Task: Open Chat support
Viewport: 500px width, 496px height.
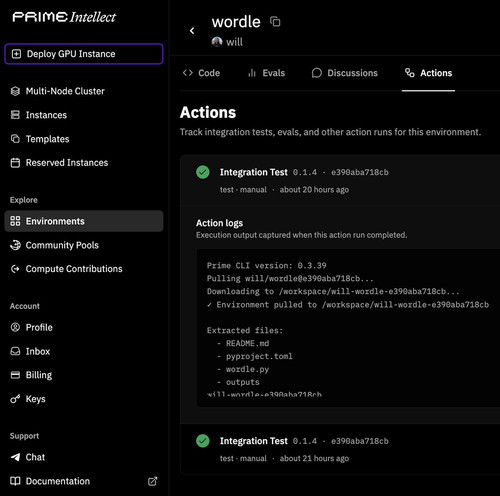Action: coord(35,457)
